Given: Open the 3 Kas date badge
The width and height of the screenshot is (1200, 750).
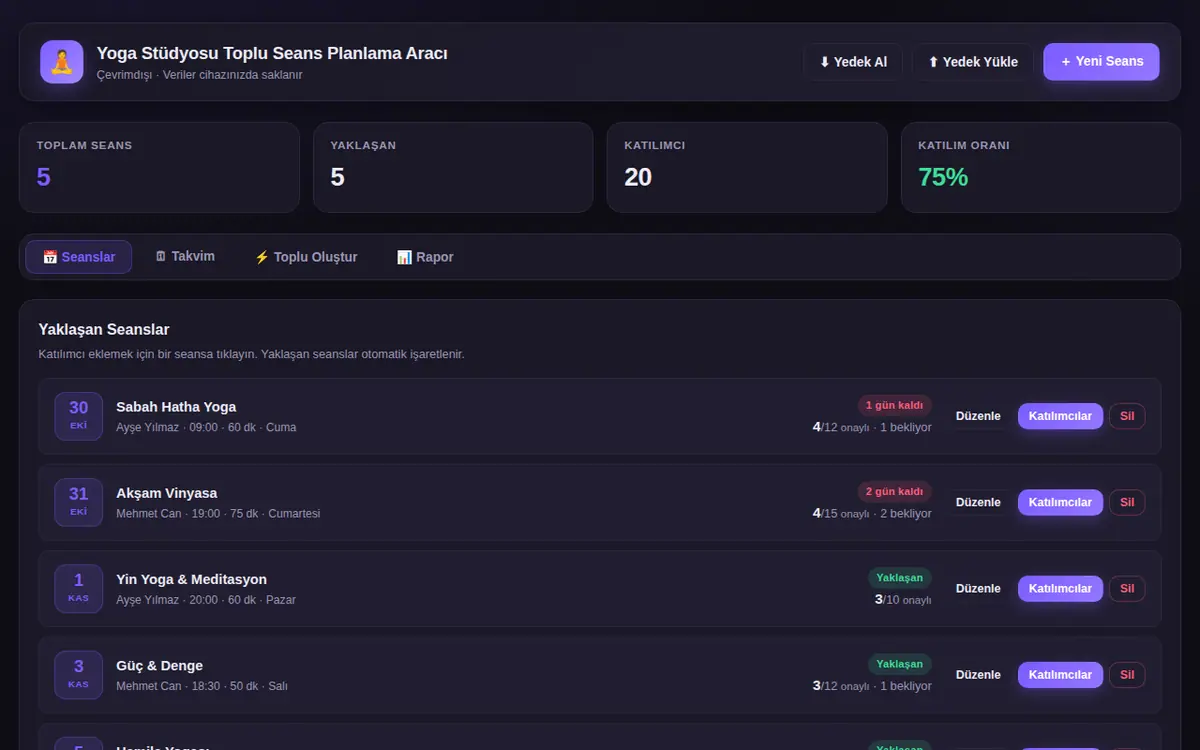Looking at the screenshot, I should point(78,675).
